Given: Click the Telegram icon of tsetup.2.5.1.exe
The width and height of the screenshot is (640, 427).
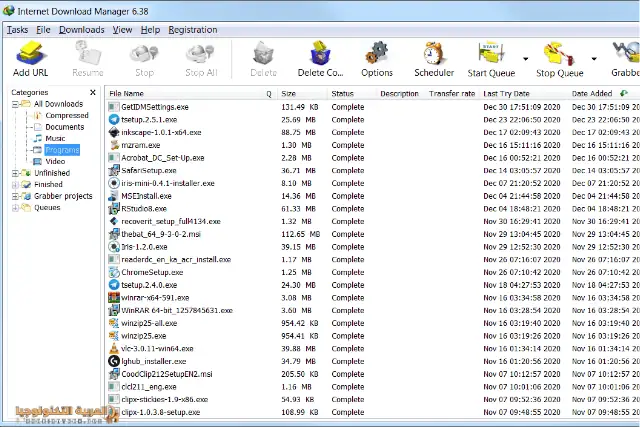Looking at the screenshot, I should [114, 120].
